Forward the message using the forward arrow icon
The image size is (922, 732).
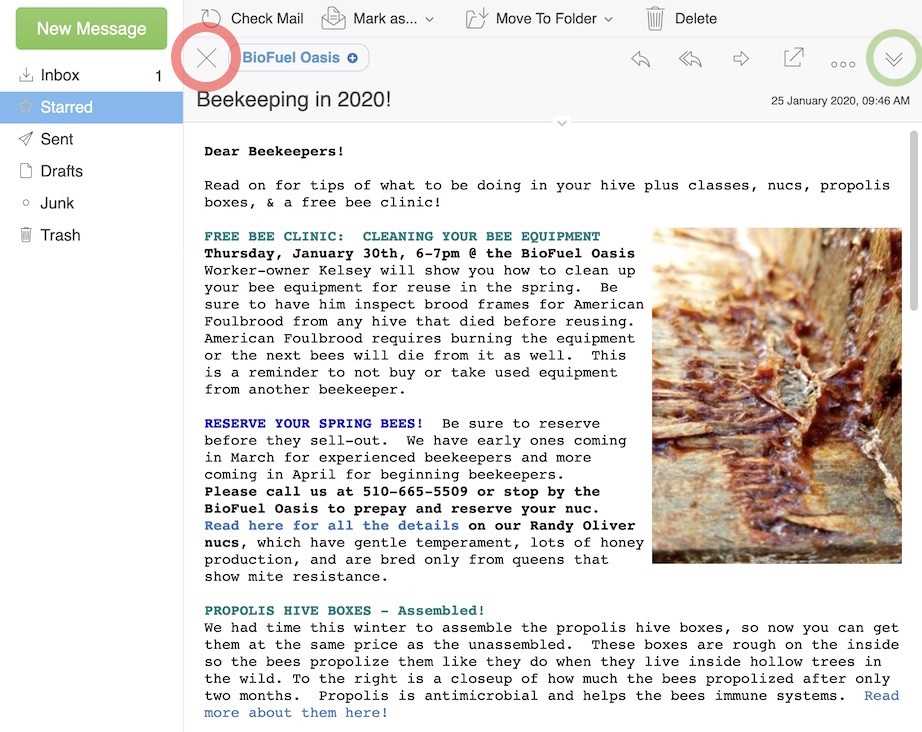741,60
